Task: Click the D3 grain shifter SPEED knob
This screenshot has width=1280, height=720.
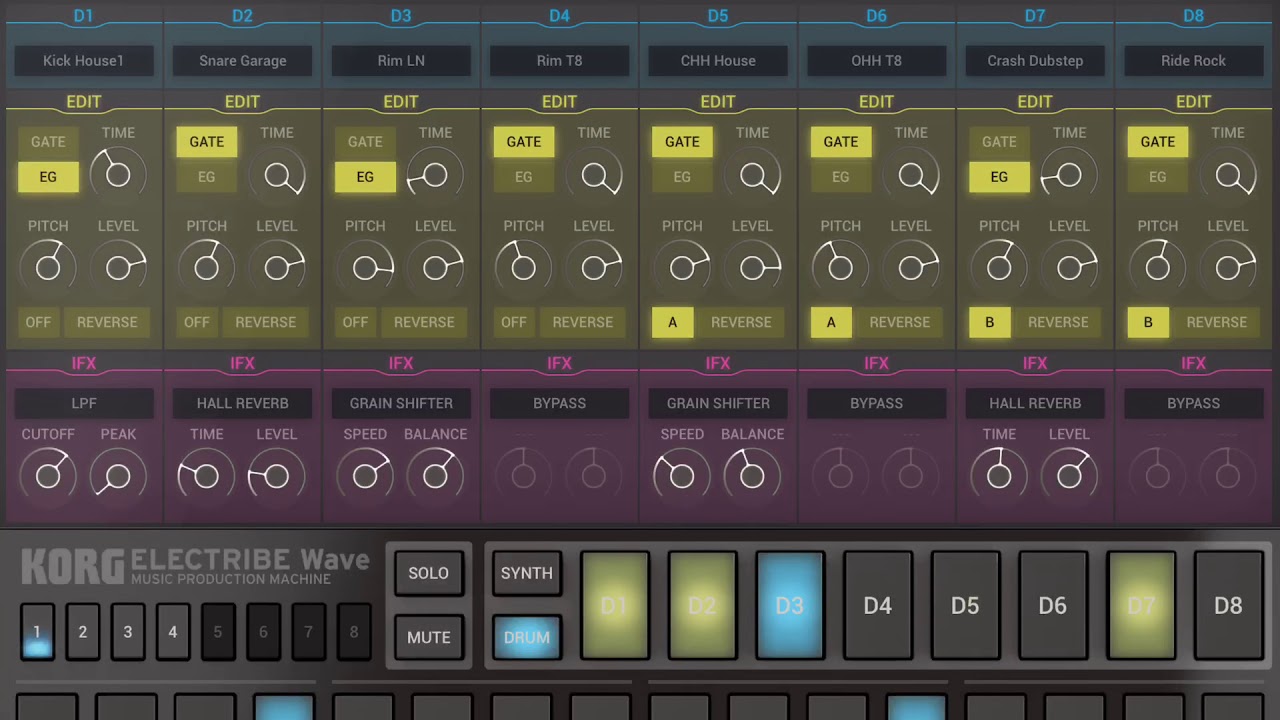Action: click(x=365, y=476)
